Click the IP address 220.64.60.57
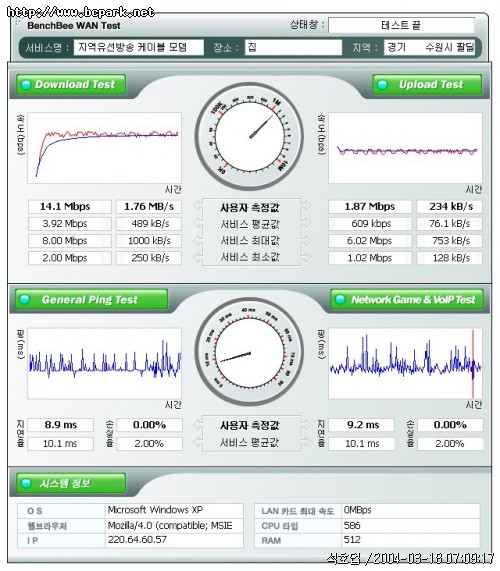 pyautogui.click(x=137, y=540)
